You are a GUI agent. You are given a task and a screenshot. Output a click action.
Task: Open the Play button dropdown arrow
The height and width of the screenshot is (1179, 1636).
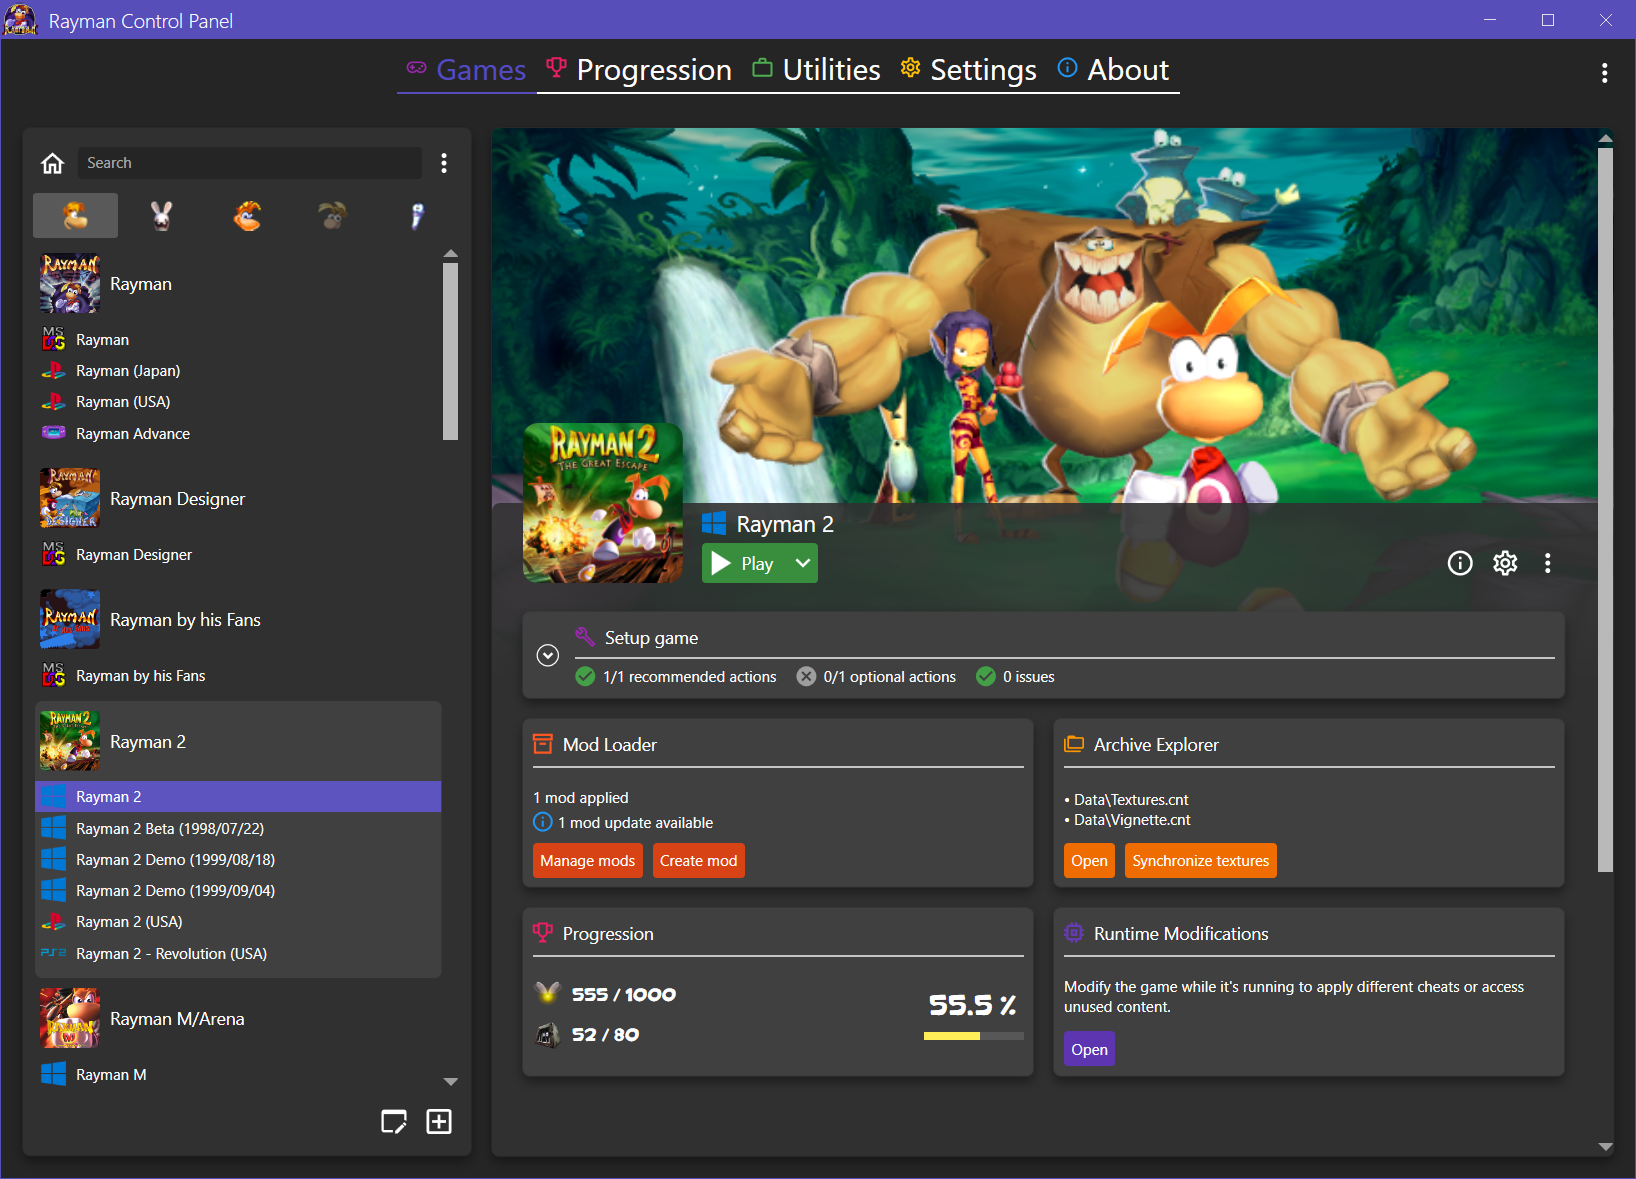(x=802, y=563)
